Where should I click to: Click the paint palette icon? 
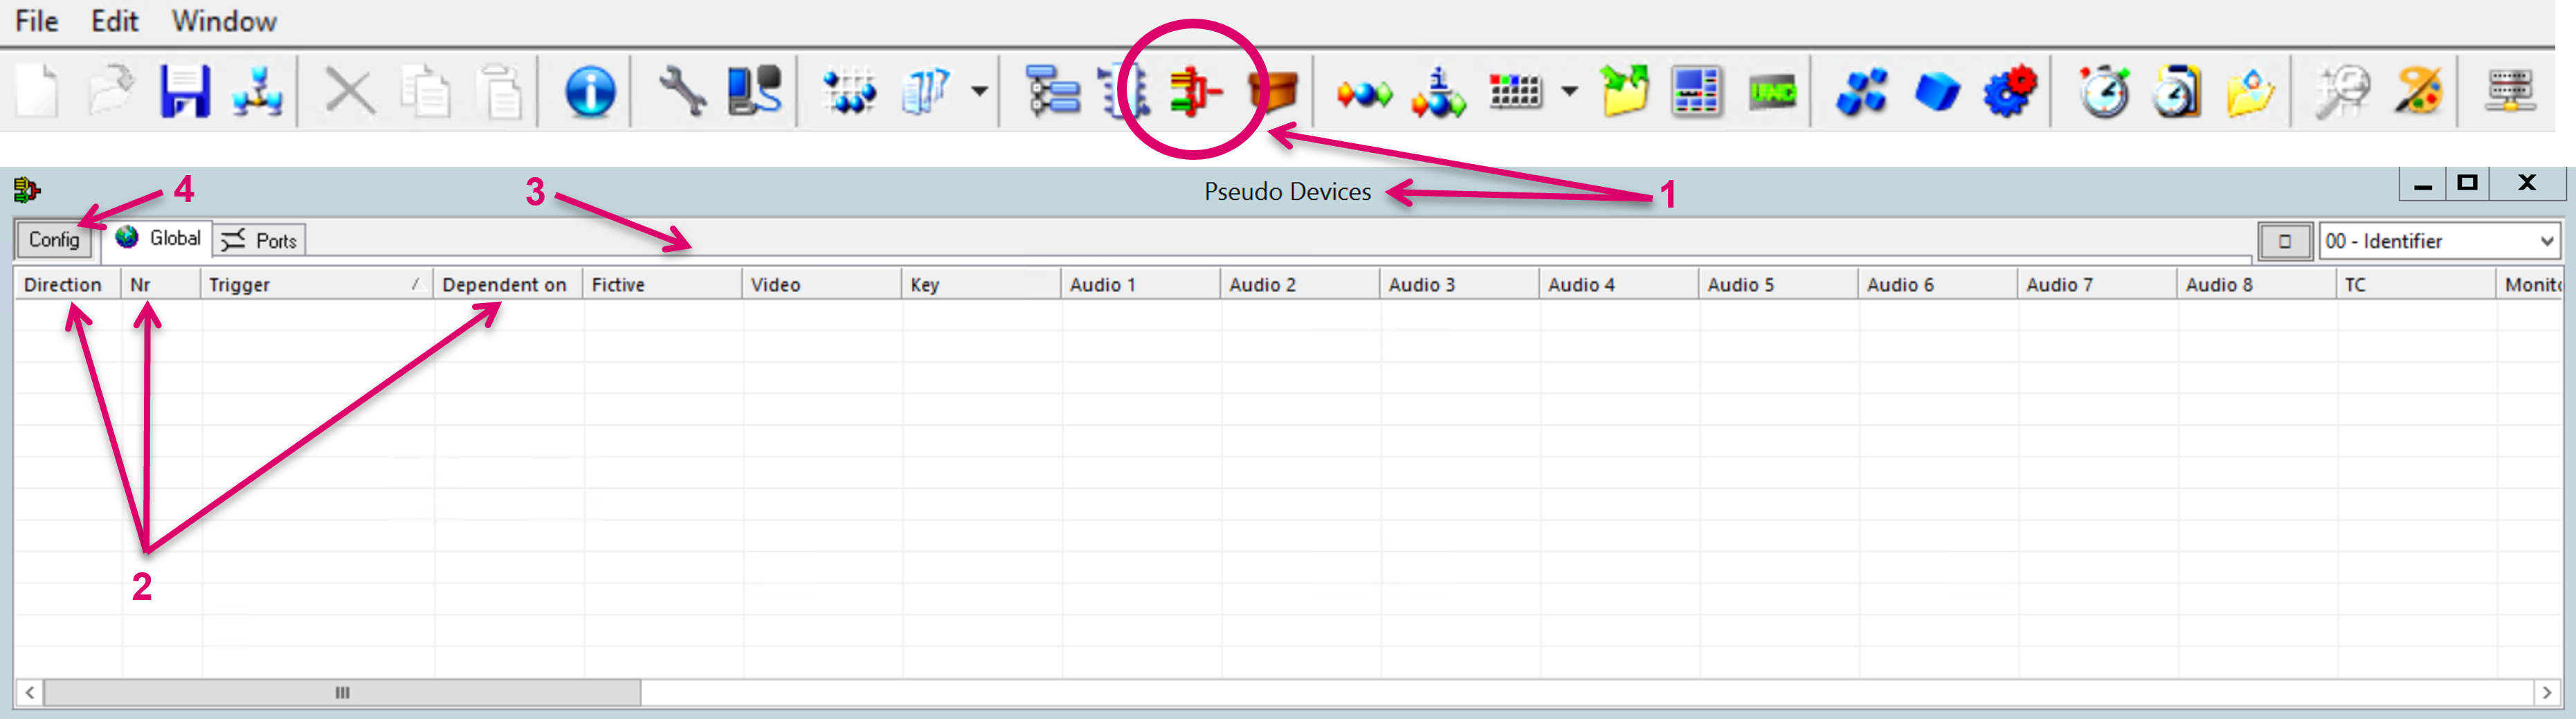click(2418, 92)
